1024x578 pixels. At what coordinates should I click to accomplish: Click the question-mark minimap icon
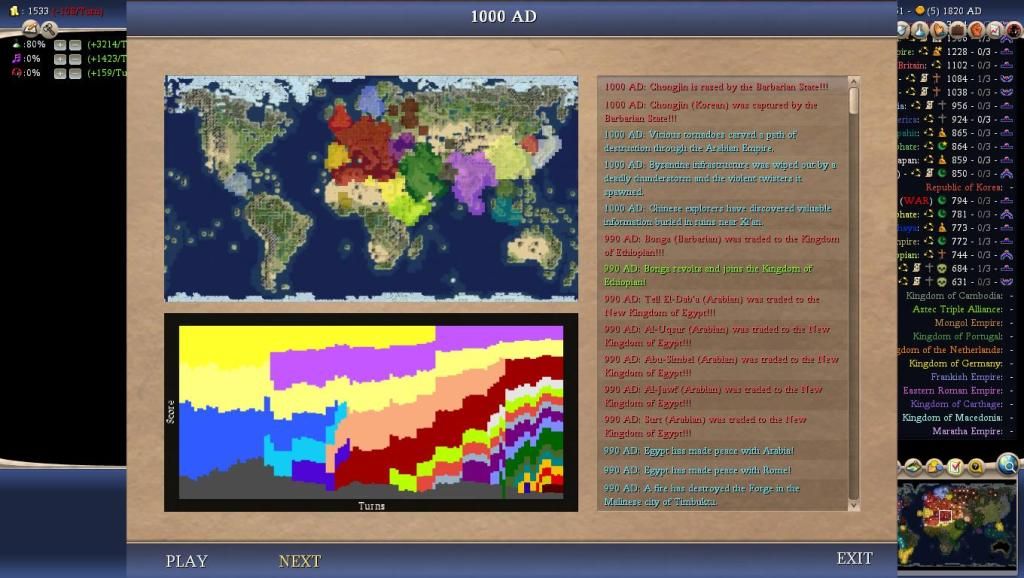976,466
